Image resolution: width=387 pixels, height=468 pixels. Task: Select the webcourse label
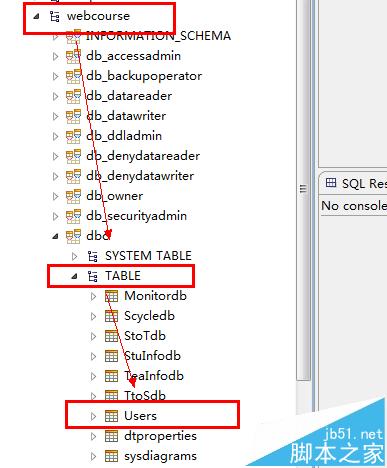pyautogui.click(x=98, y=16)
